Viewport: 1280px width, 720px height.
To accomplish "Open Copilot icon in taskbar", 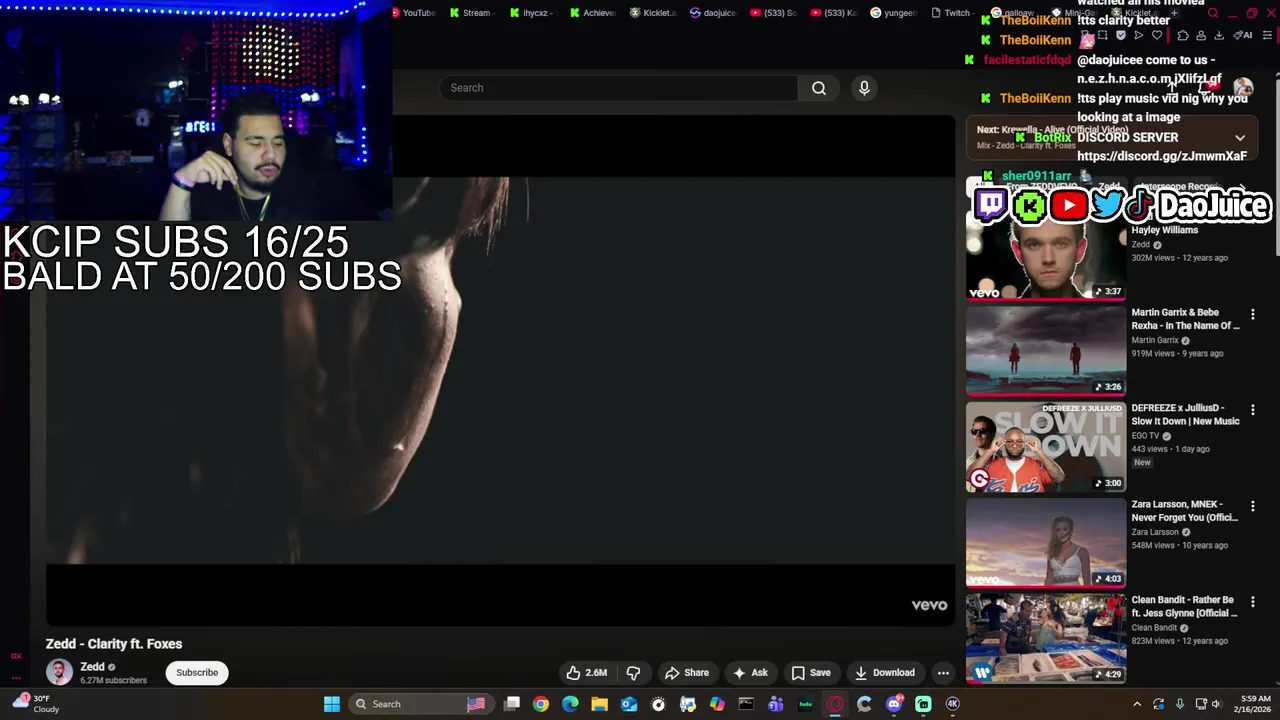I will [x=717, y=704].
